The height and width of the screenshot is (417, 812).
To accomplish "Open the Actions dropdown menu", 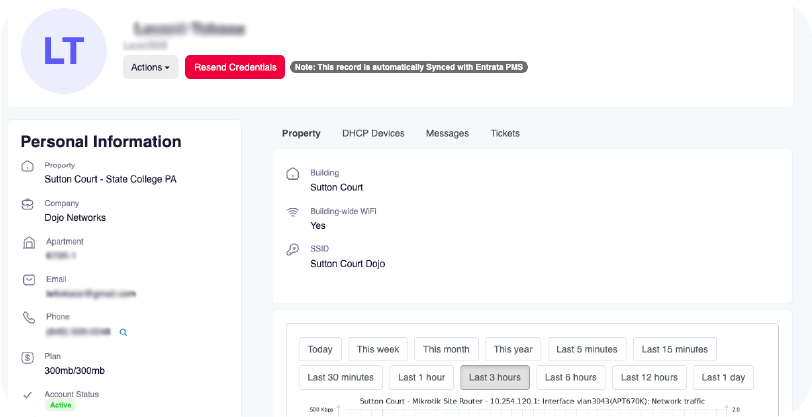I will (x=150, y=67).
